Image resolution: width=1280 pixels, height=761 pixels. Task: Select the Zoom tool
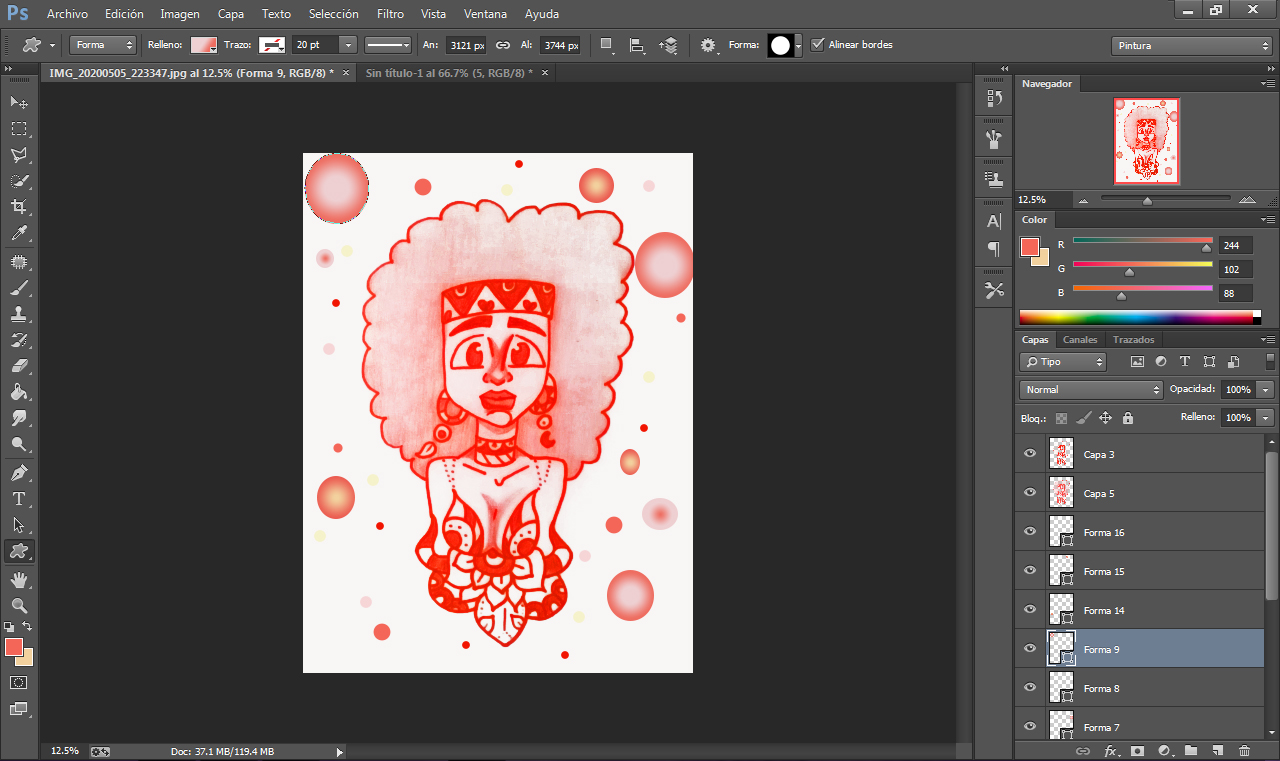point(19,606)
